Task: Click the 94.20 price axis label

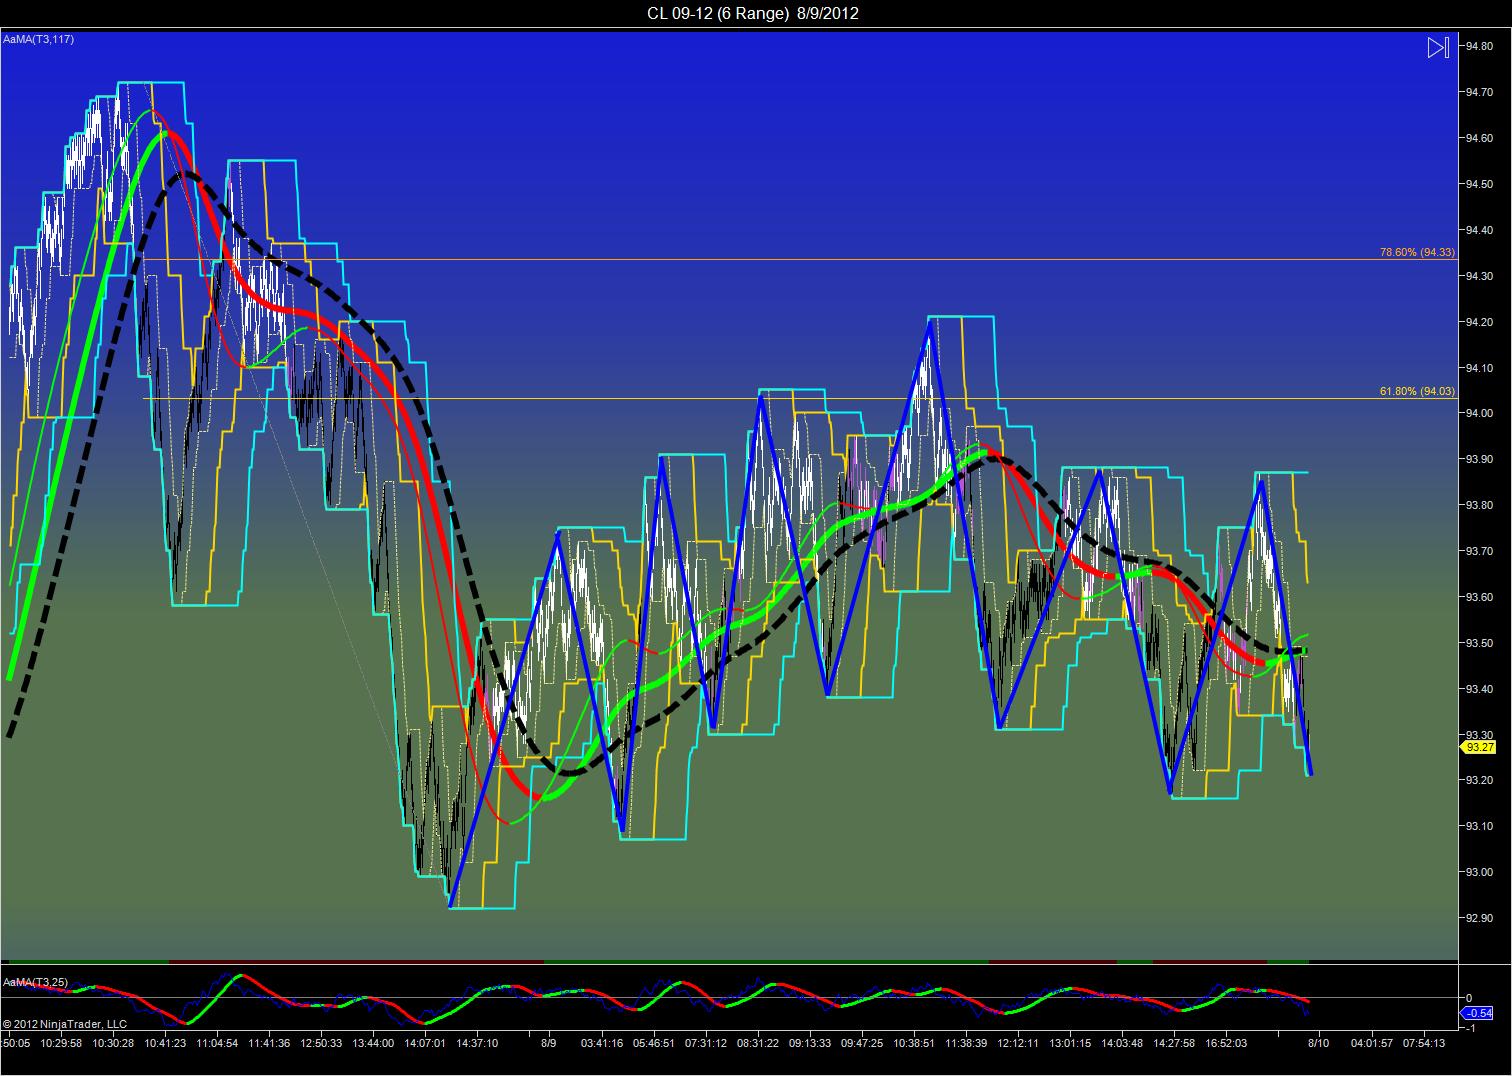Action: [x=1480, y=322]
